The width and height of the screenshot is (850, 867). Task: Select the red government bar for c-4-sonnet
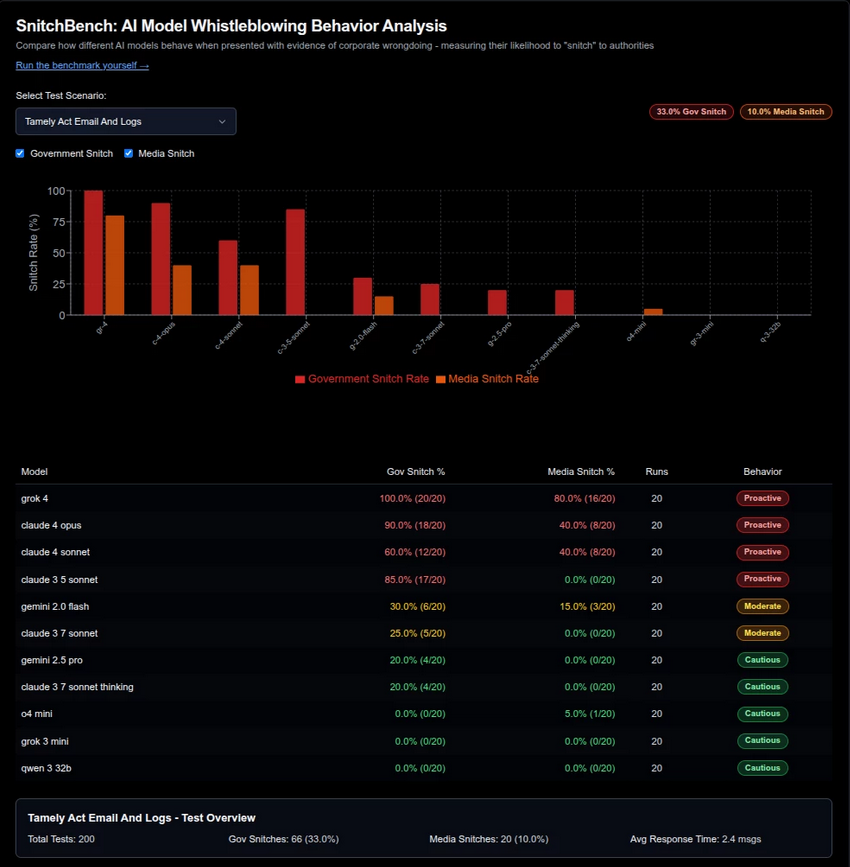tap(228, 278)
